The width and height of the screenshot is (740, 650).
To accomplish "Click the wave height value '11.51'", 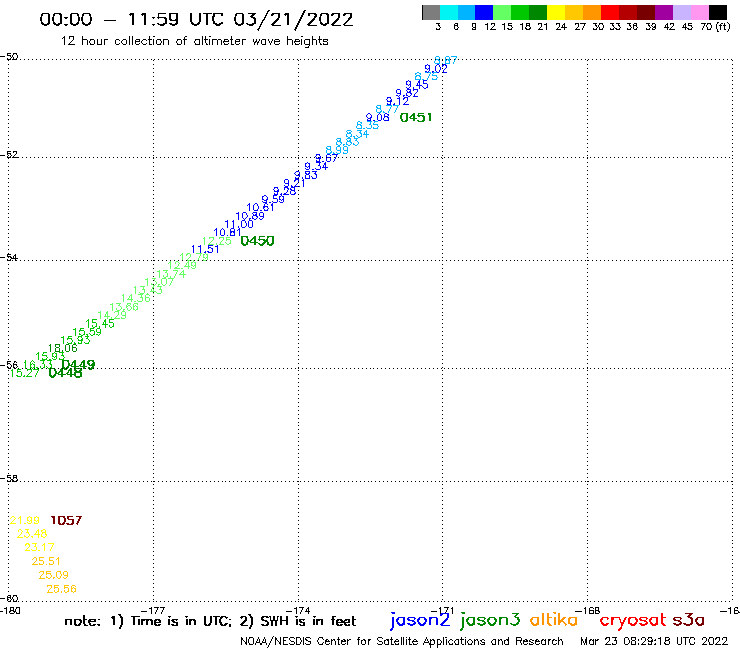I will pos(205,249).
